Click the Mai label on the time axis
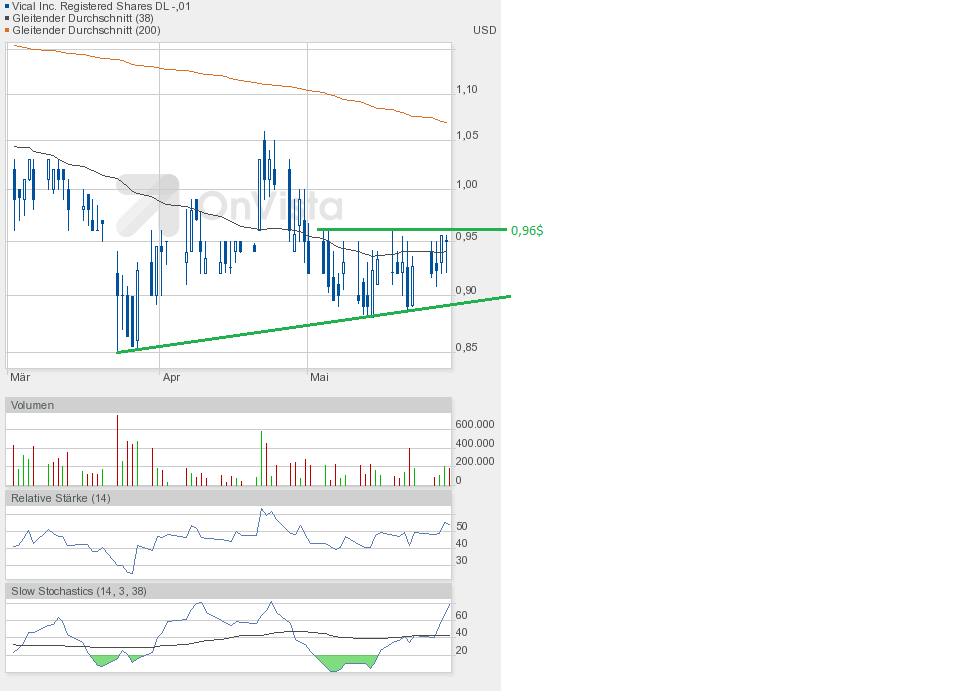960x691 pixels. pos(319,378)
